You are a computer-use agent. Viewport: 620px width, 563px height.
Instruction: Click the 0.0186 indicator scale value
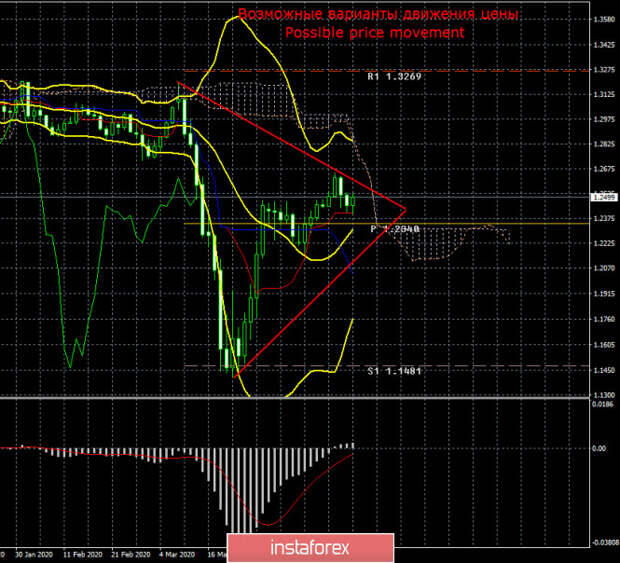coord(602,404)
